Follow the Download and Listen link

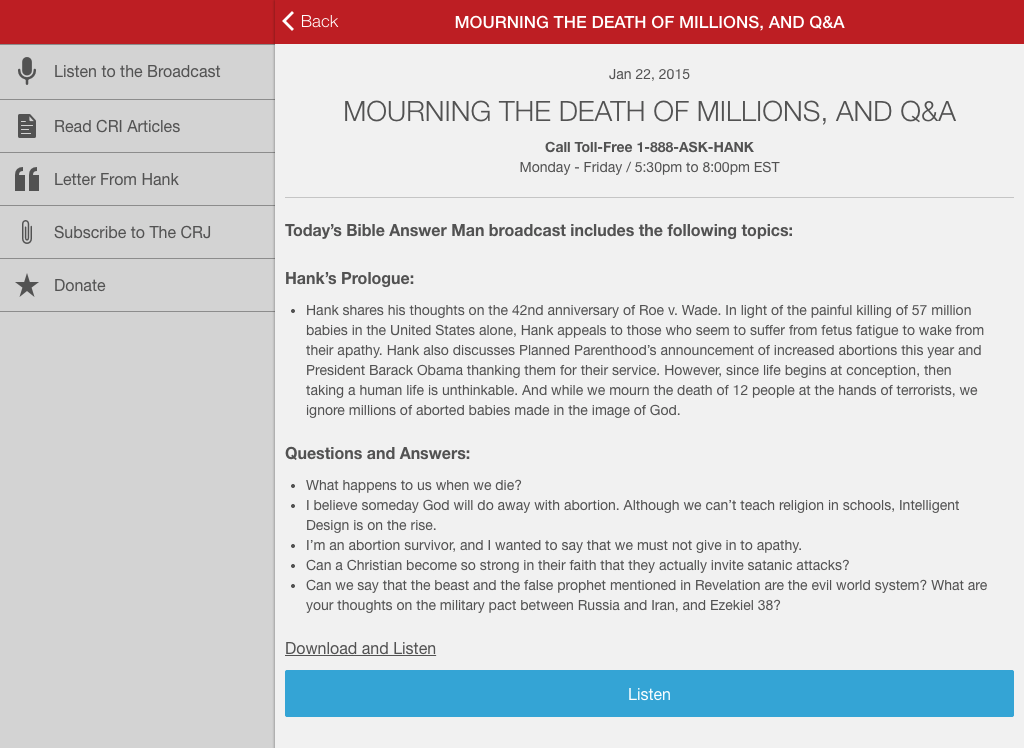(x=360, y=648)
